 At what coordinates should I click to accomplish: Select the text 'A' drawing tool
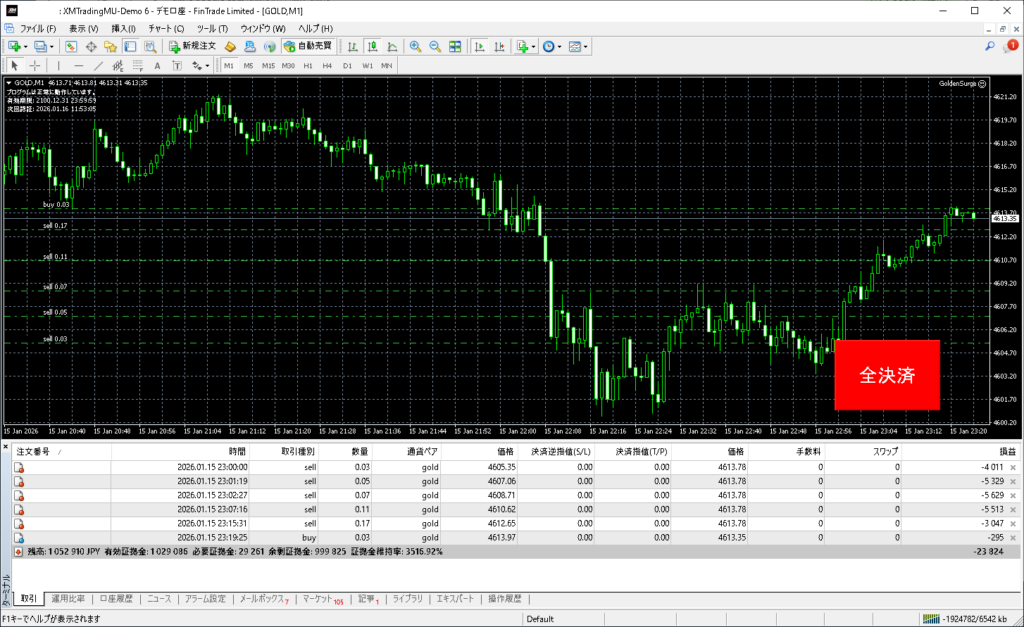click(x=156, y=65)
